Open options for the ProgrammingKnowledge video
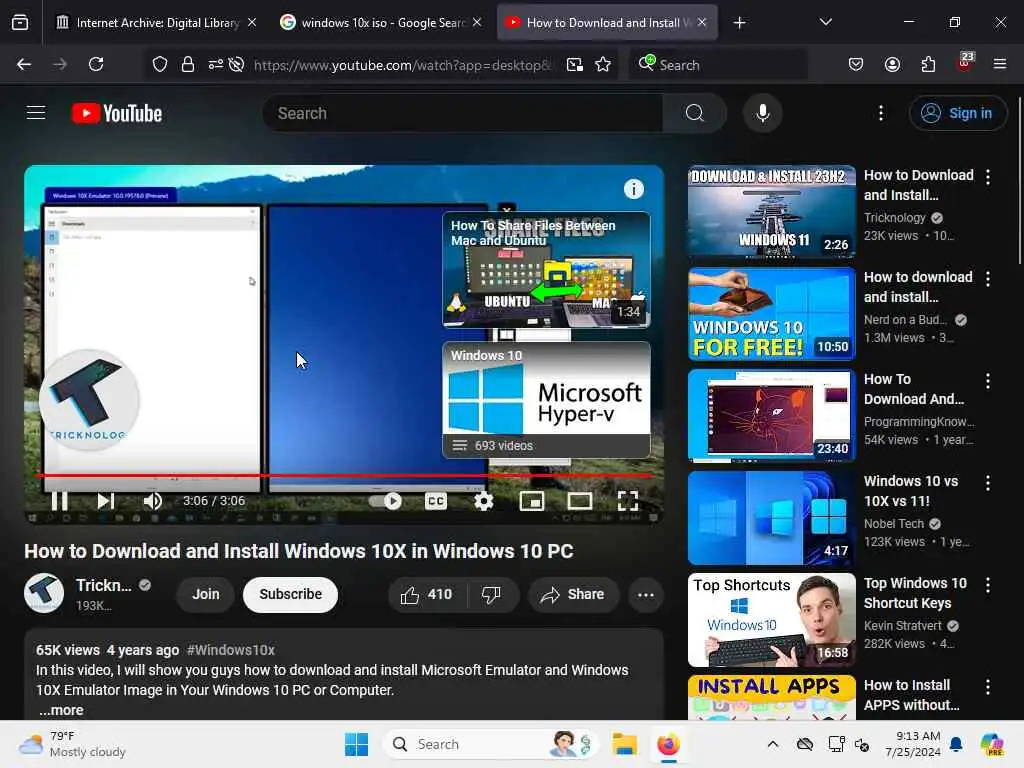This screenshot has width=1024, height=768. (987, 381)
